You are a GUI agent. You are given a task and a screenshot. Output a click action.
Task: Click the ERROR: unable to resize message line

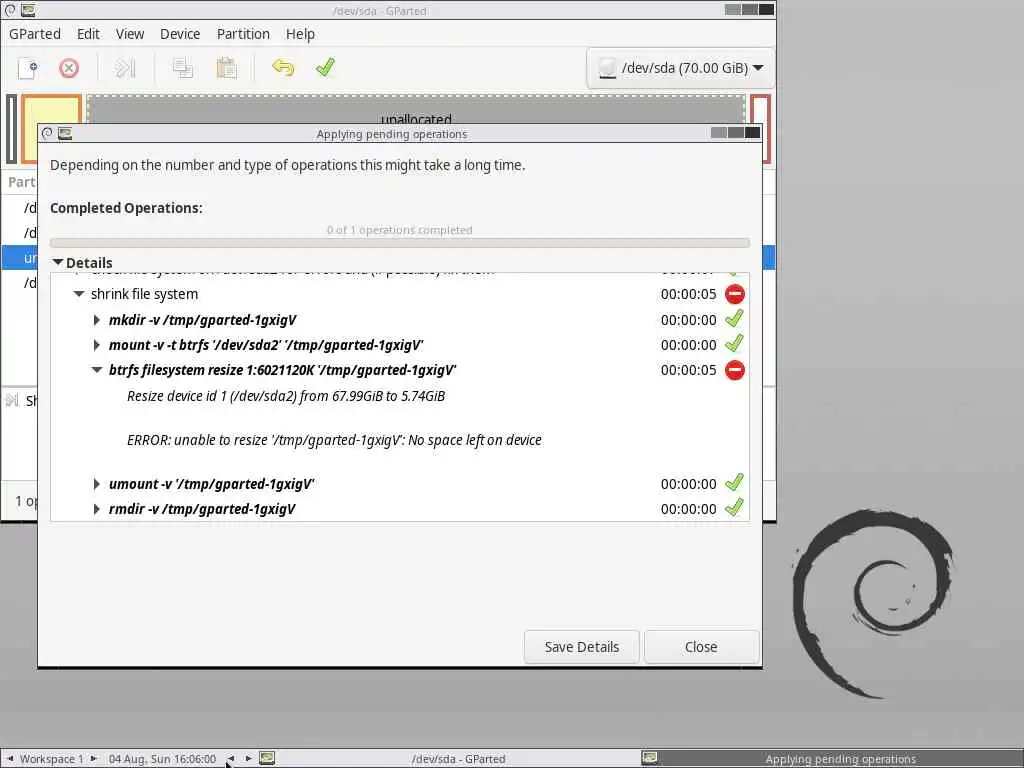point(334,440)
